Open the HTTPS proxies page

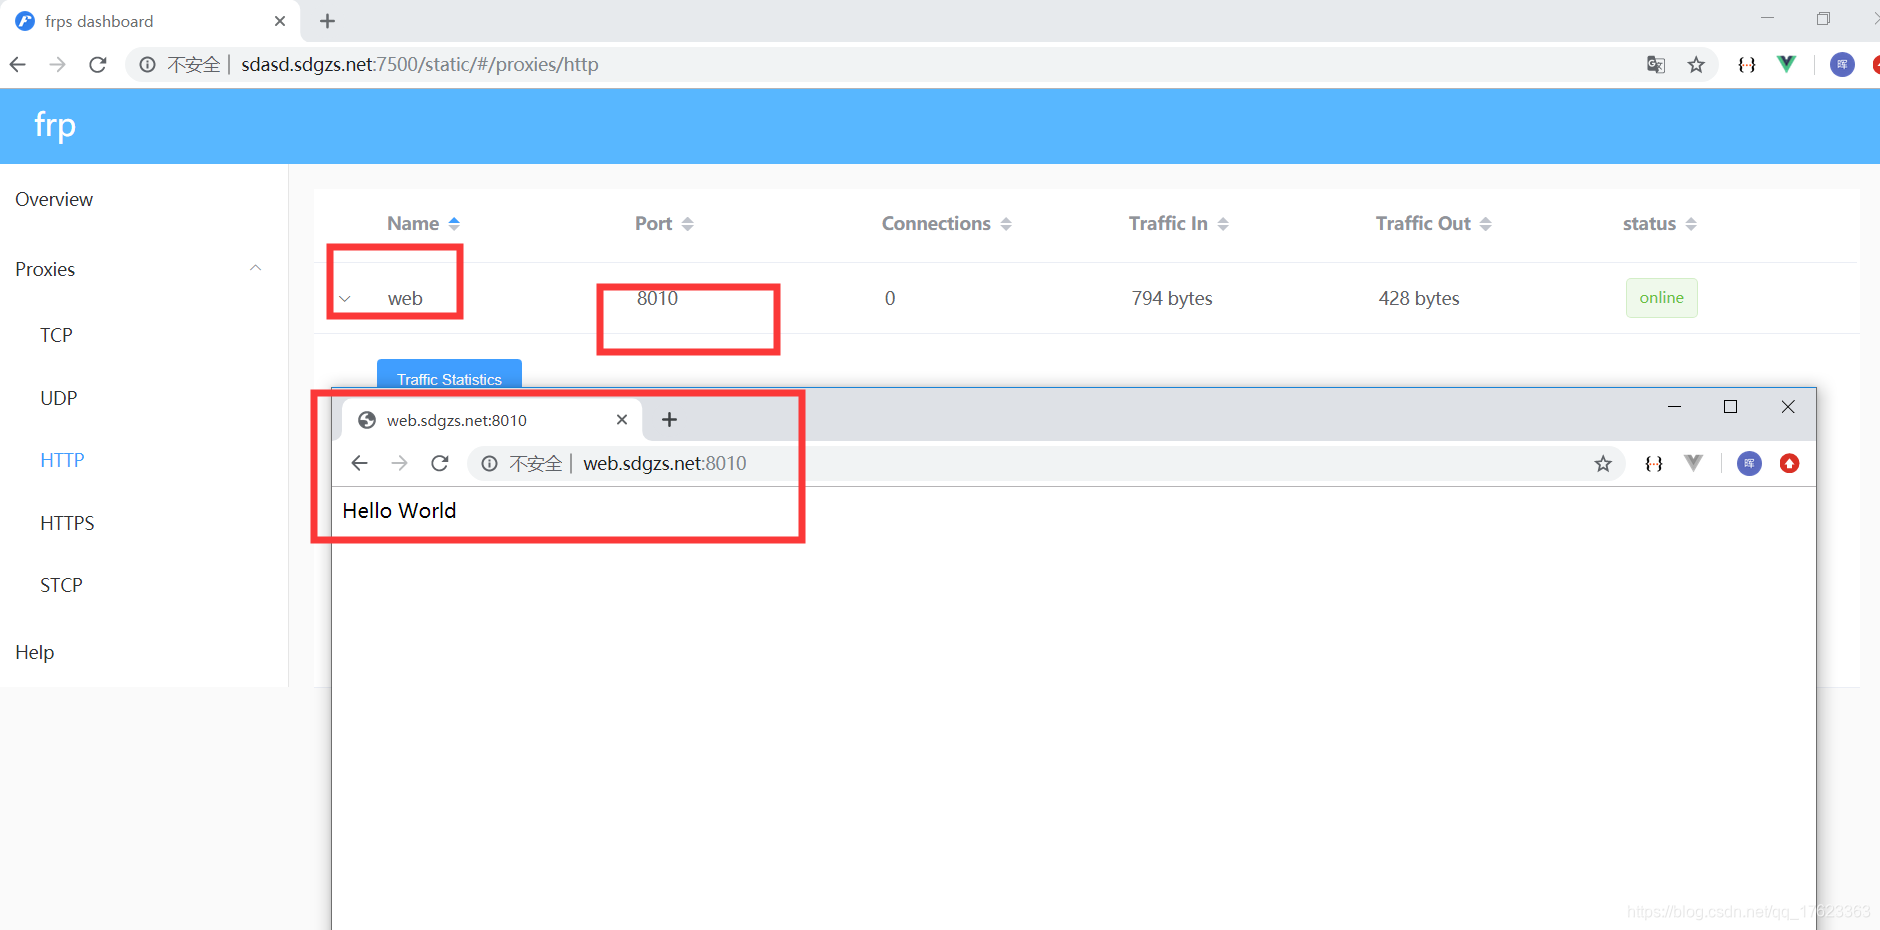coord(144,523)
